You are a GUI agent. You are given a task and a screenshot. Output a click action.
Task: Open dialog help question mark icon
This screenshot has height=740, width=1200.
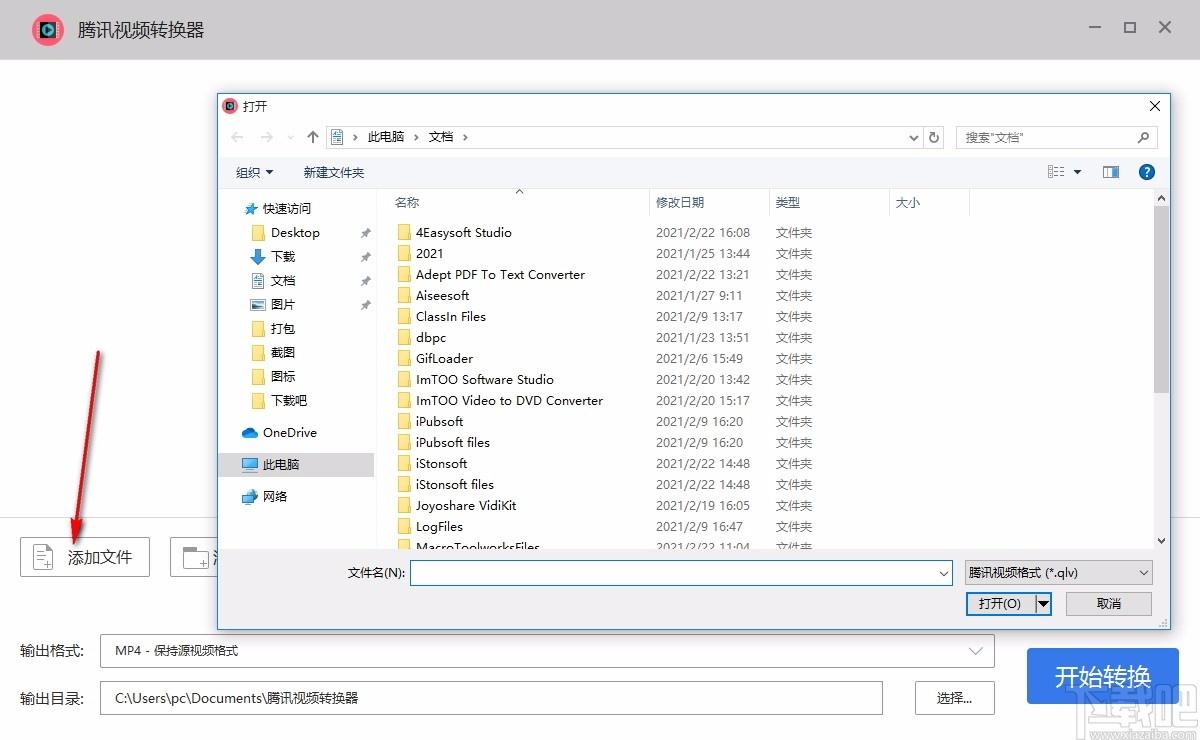[x=1147, y=172]
